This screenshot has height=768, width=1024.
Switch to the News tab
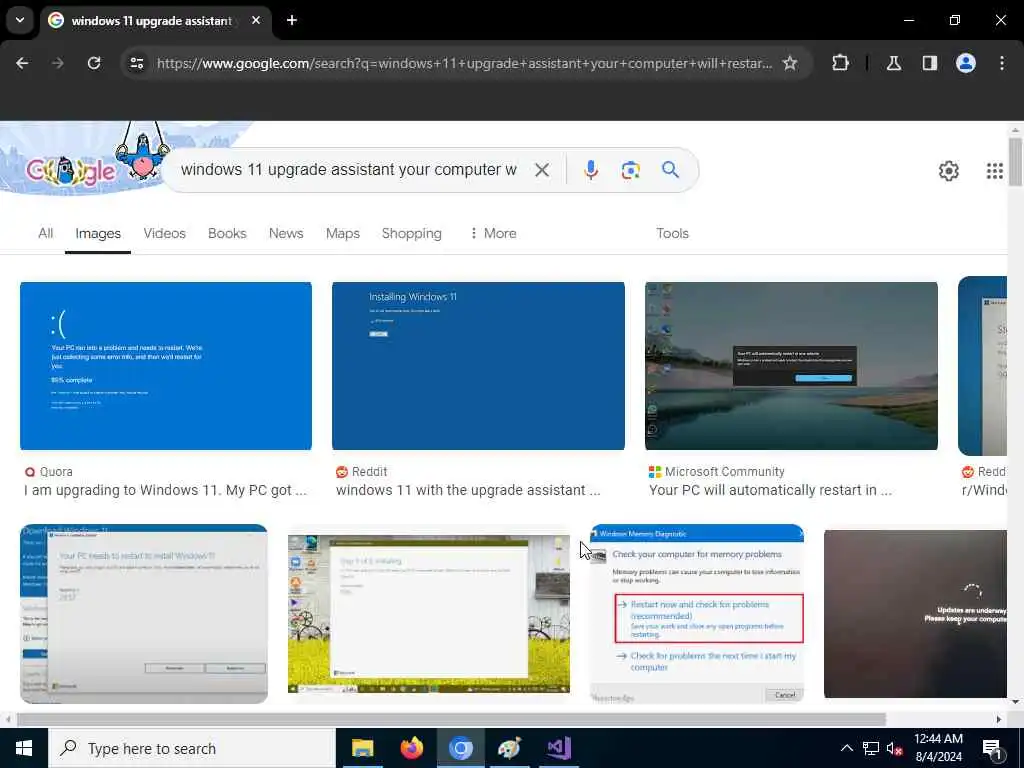286,234
